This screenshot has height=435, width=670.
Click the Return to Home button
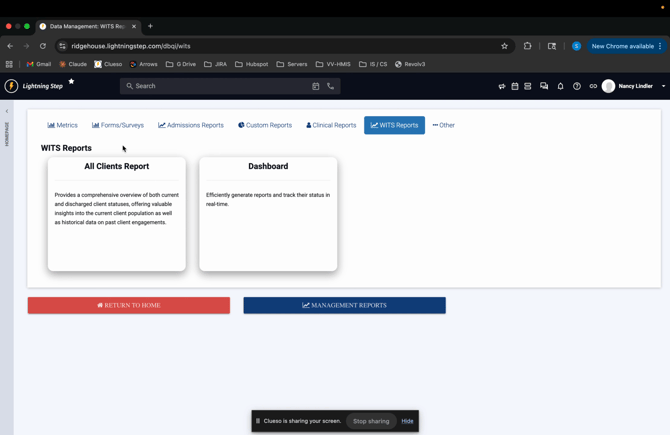click(x=129, y=305)
